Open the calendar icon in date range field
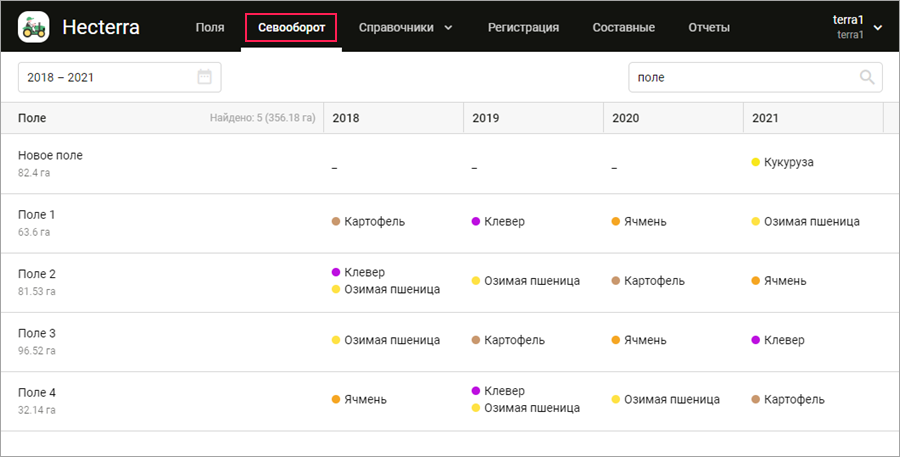Viewport: 900px width, 457px height. pos(204,77)
